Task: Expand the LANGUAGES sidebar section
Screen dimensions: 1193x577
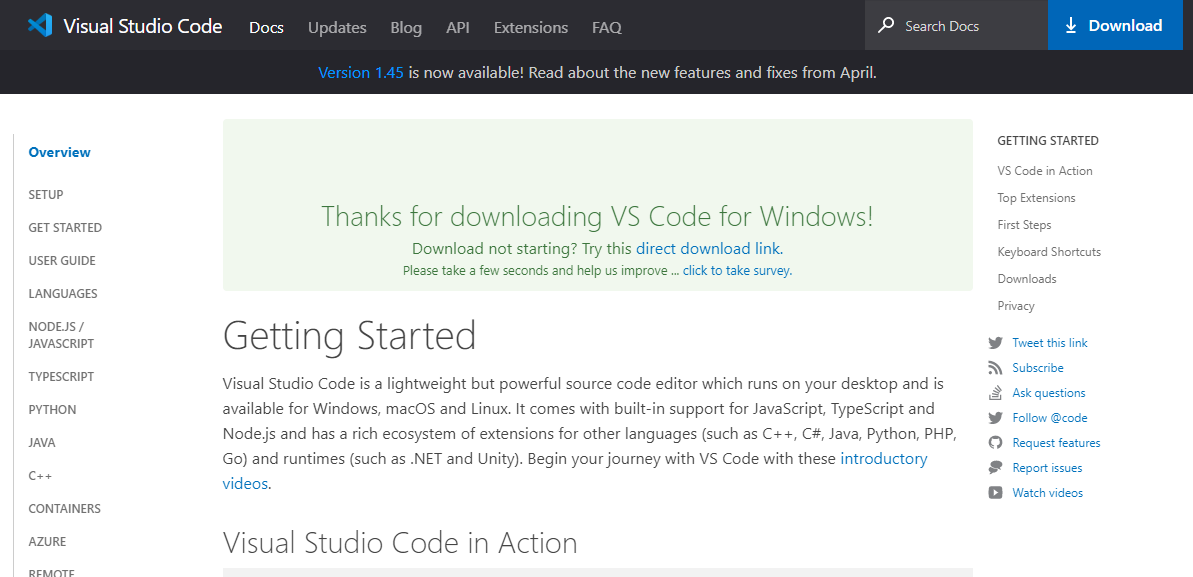Action: (62, 294)
